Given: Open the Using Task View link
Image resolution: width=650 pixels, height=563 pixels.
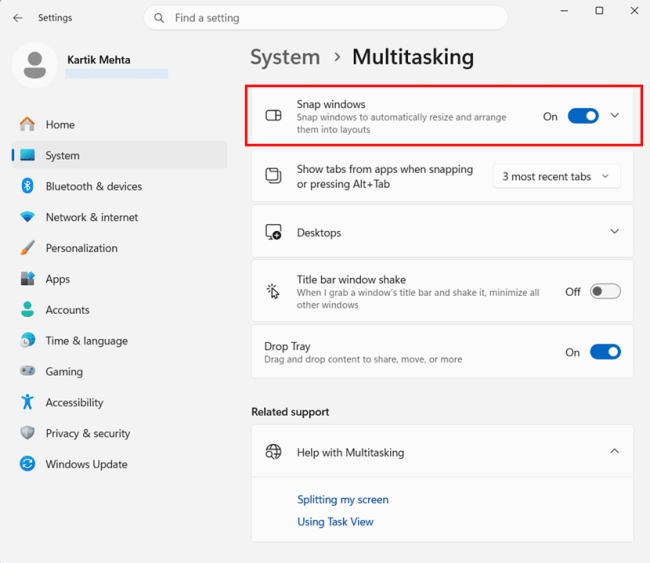Looking at the screenshot, I should 335,522.
